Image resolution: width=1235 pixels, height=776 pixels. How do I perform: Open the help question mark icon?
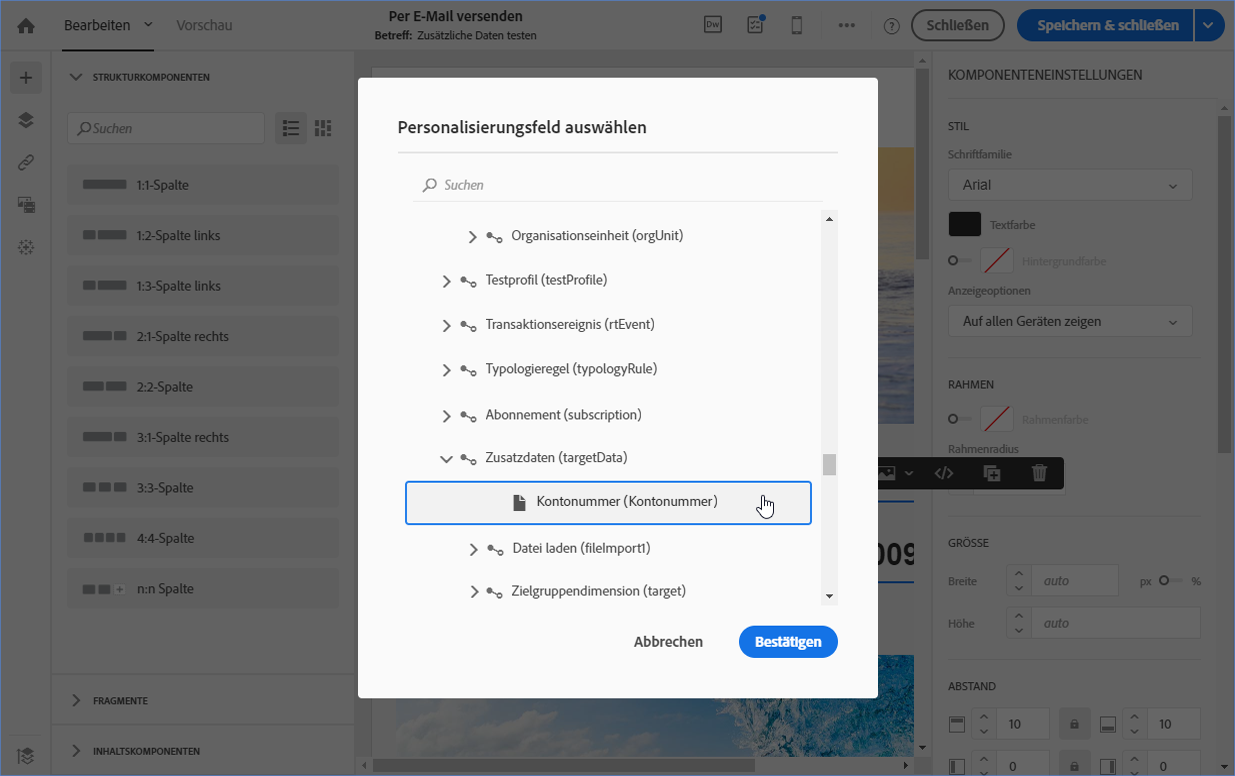point(892,26)
